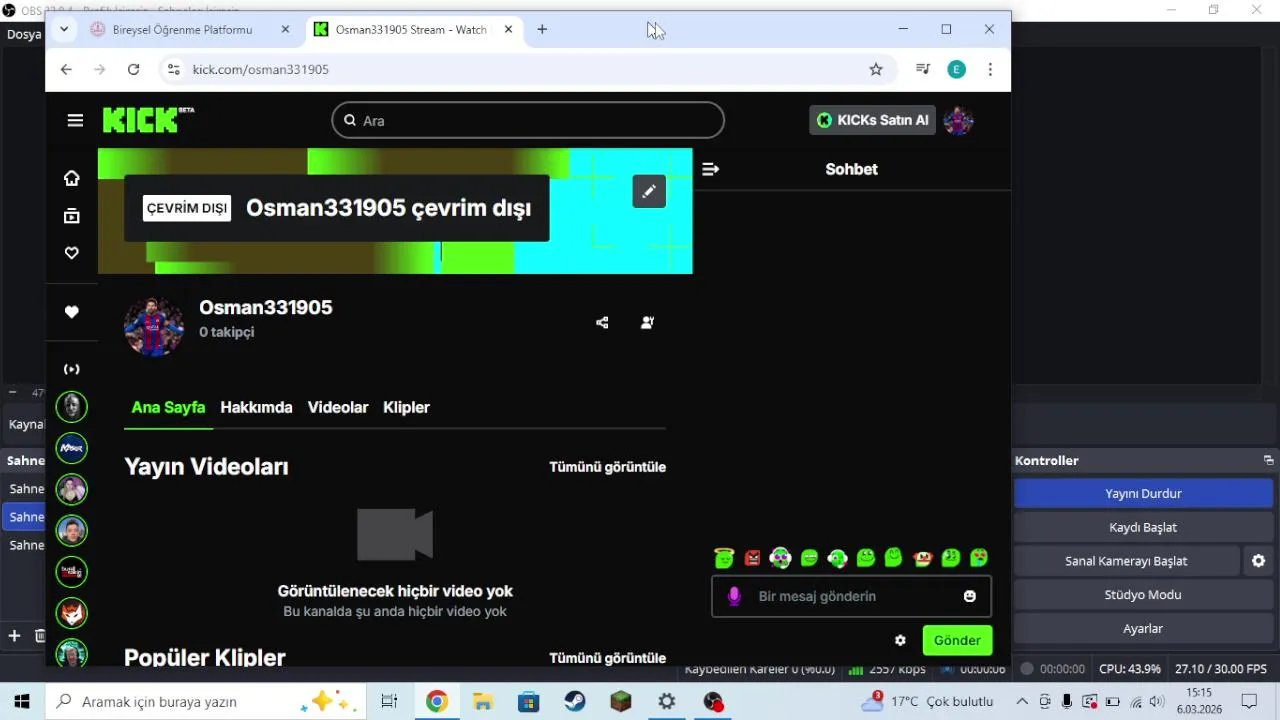Toggle Stüdyo Modu in OBS
Screen dimensions: 1280x720
(1143, 595)
